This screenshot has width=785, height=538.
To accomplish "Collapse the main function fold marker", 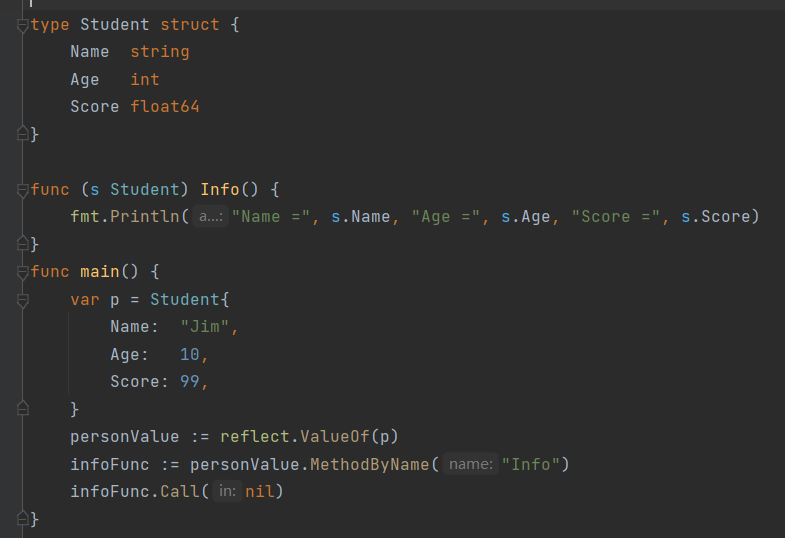I will pos(23,272).
